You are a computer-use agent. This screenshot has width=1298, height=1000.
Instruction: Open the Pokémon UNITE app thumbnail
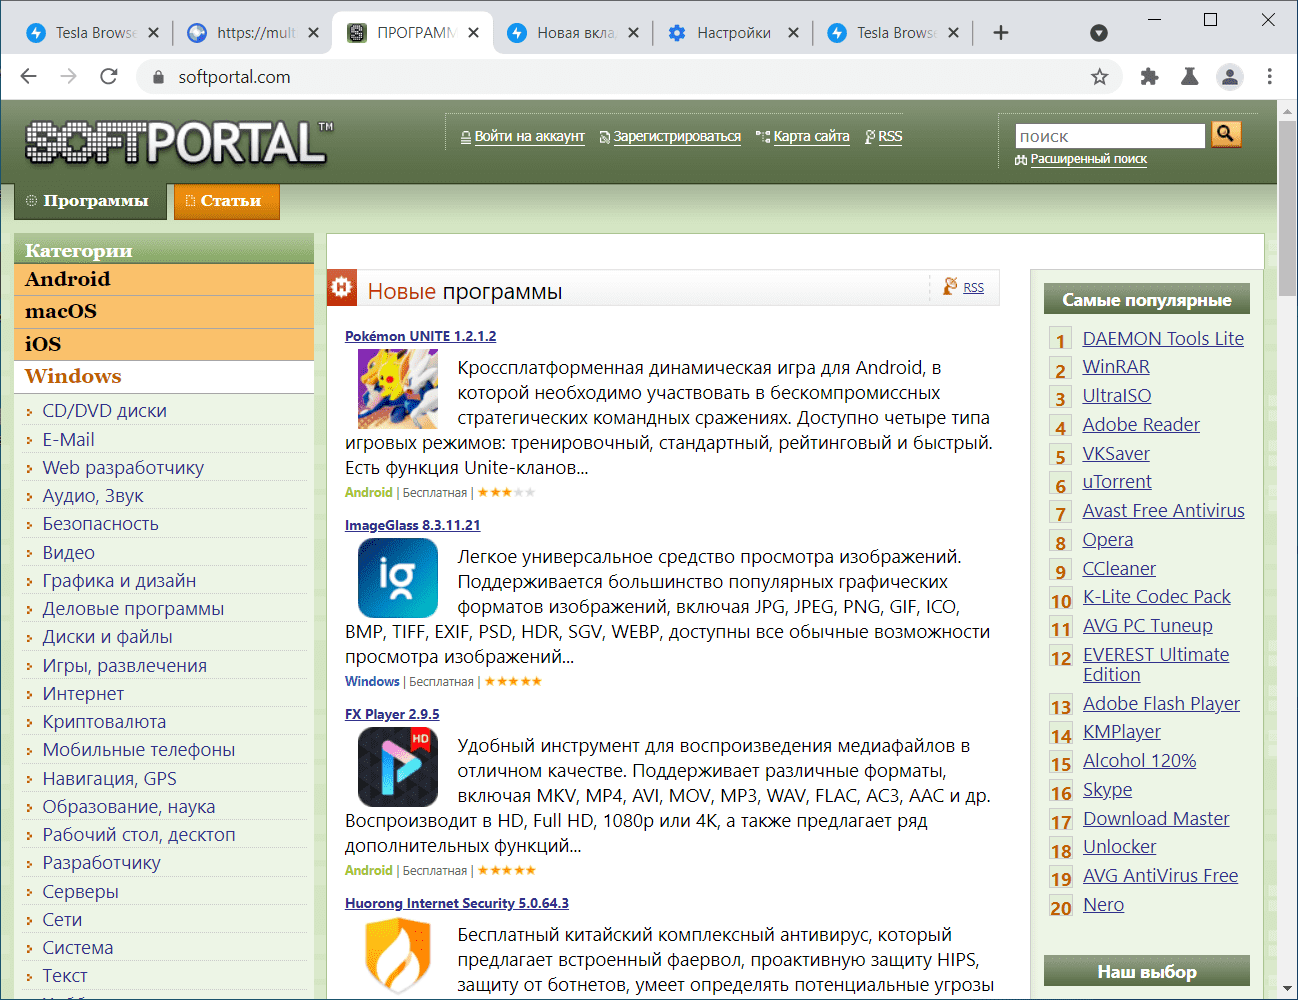tap(397, 389)
